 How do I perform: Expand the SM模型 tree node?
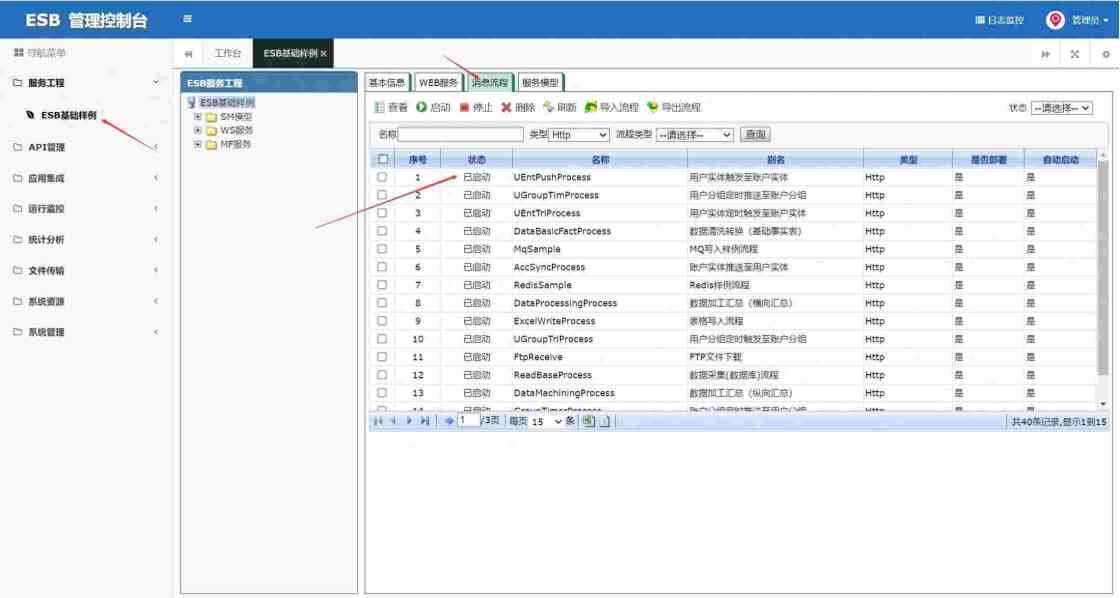pos(198,117)
